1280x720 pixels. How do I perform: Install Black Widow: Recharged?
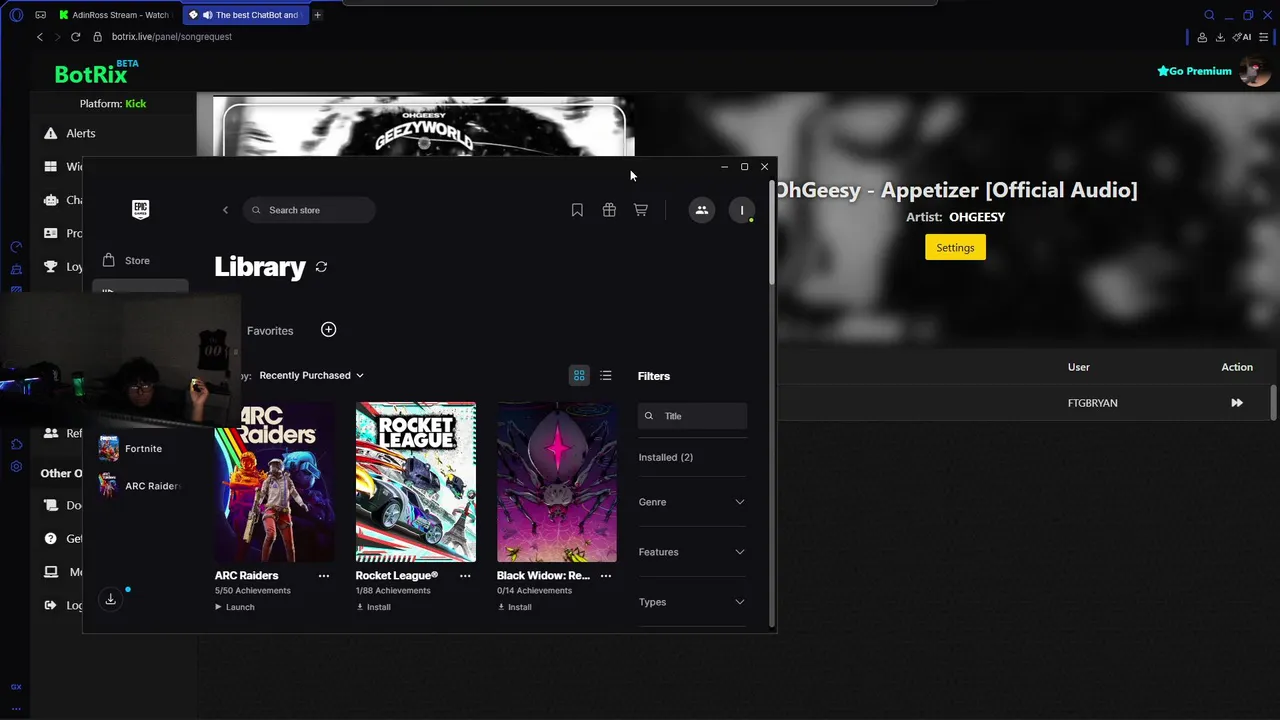click(x=514, y=607)
